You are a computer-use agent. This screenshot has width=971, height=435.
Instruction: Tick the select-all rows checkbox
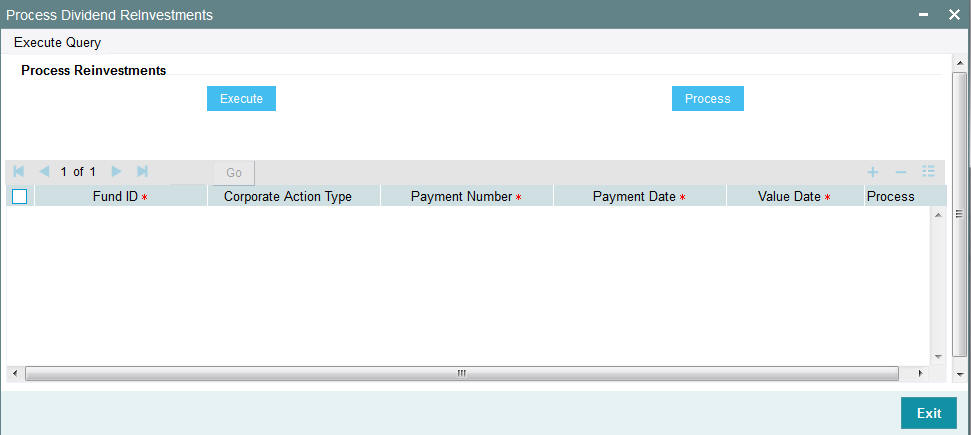pos(20,196)
